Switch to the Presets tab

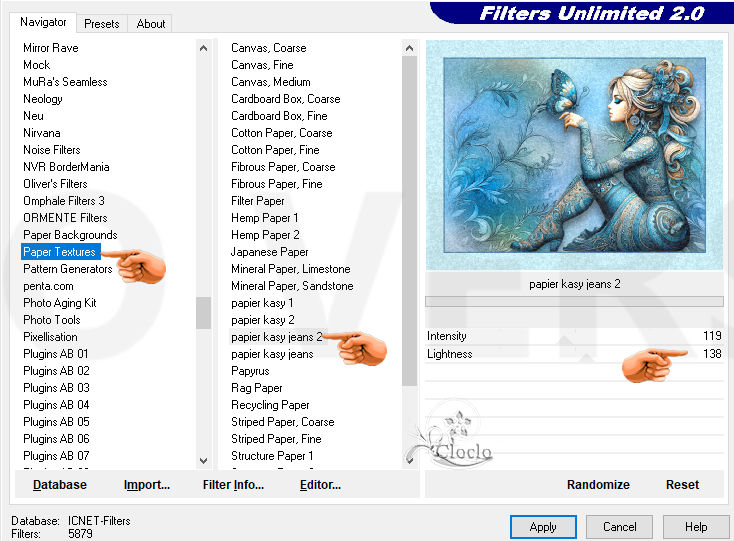click(x=102, y=23)
